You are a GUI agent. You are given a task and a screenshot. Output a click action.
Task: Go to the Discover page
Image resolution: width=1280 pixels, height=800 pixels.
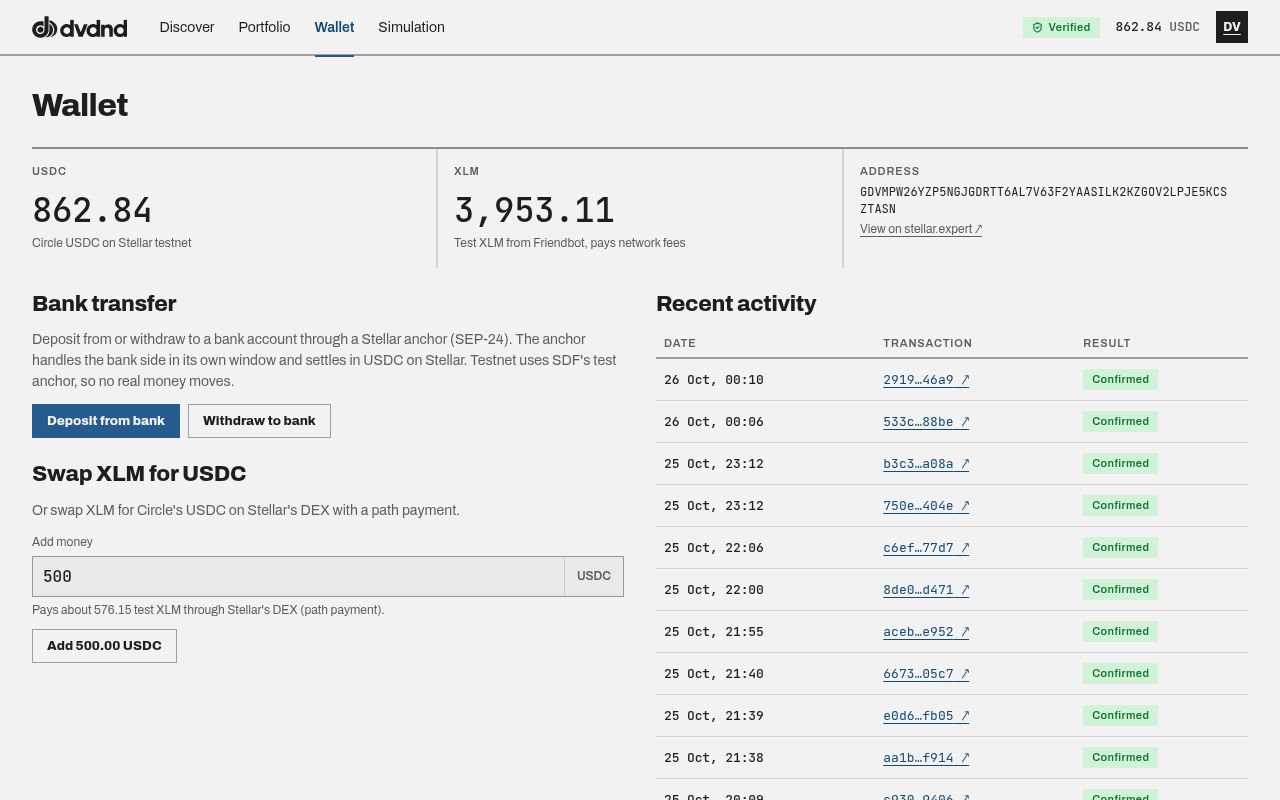pos(187,27)
